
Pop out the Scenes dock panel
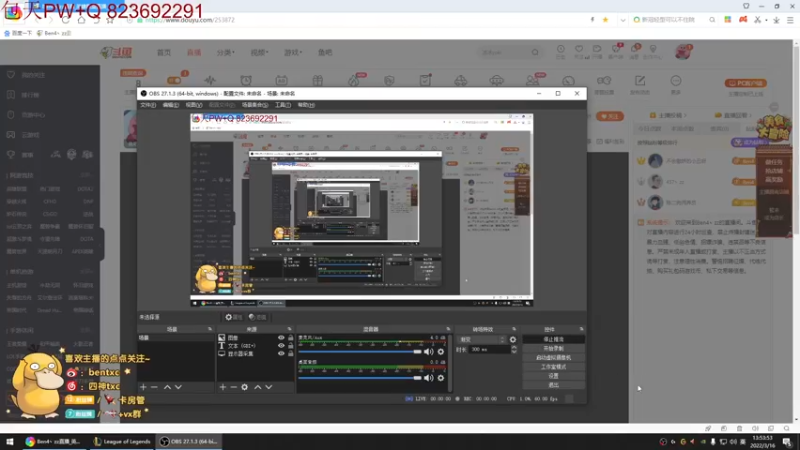coord(210,329)
